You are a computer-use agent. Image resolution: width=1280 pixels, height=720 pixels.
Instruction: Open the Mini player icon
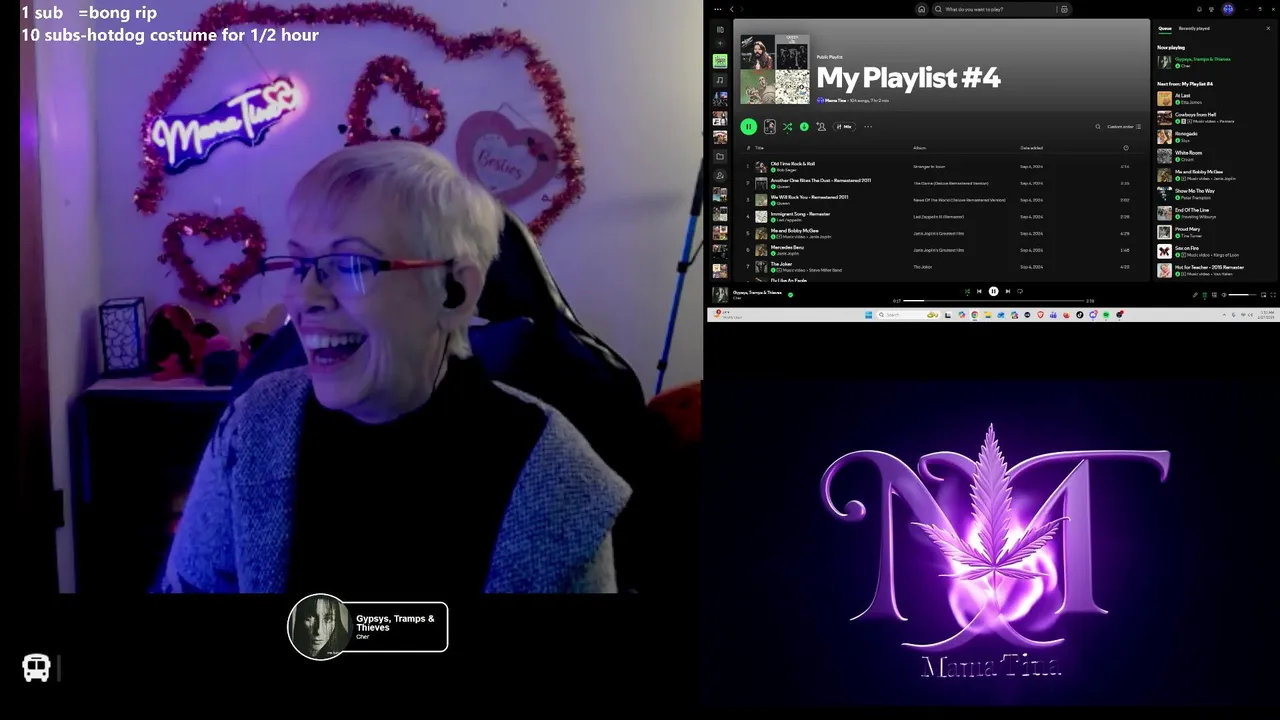click(x=1263, y=295)
